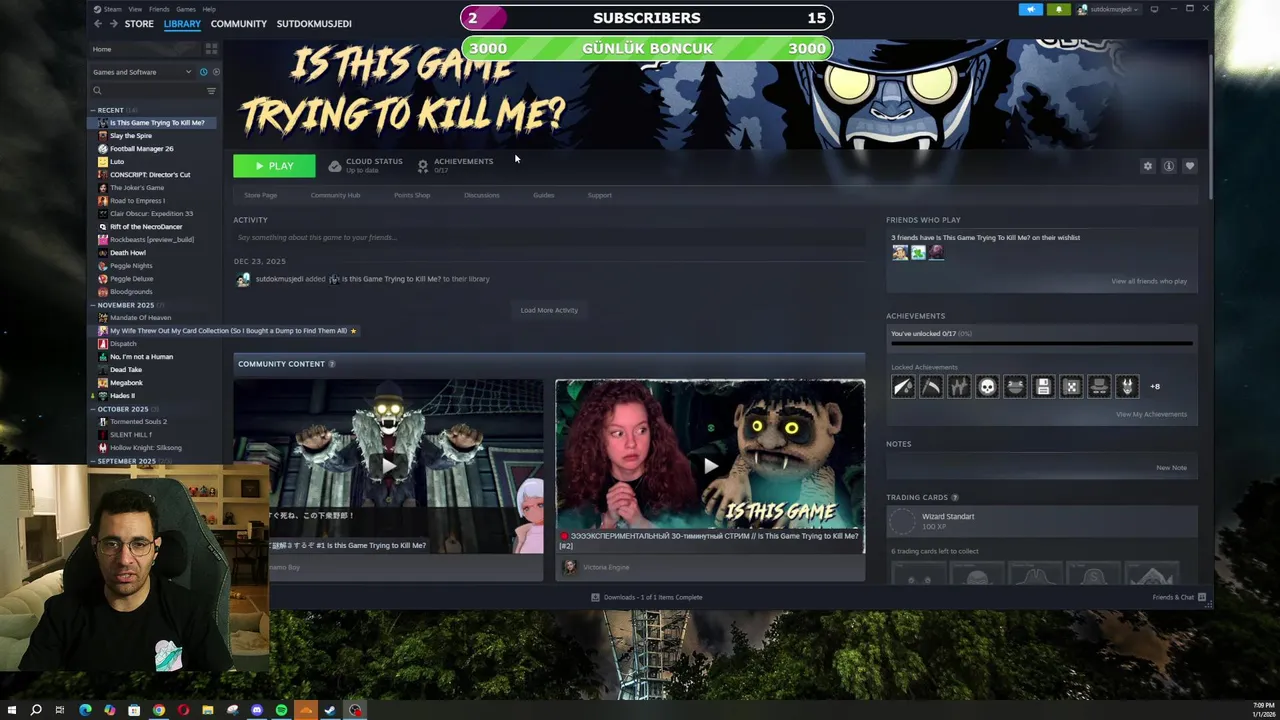Open Windows Start menu
1280x720 pixels.
(11, 710)
